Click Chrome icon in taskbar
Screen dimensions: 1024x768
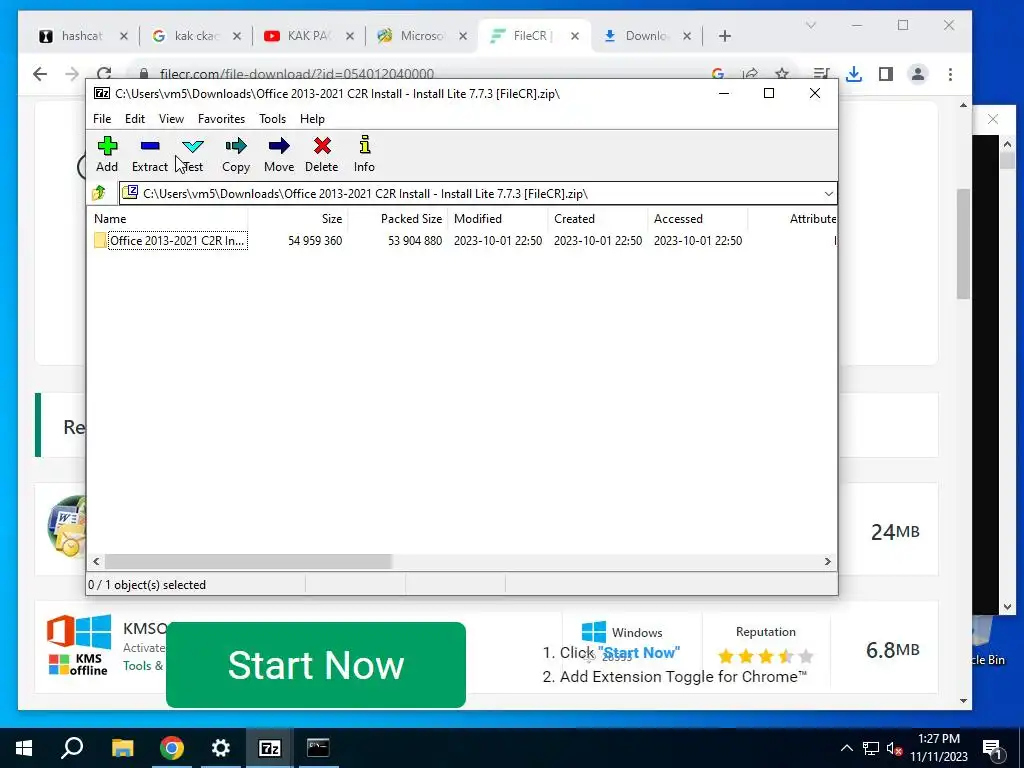(x=172, y=748)
